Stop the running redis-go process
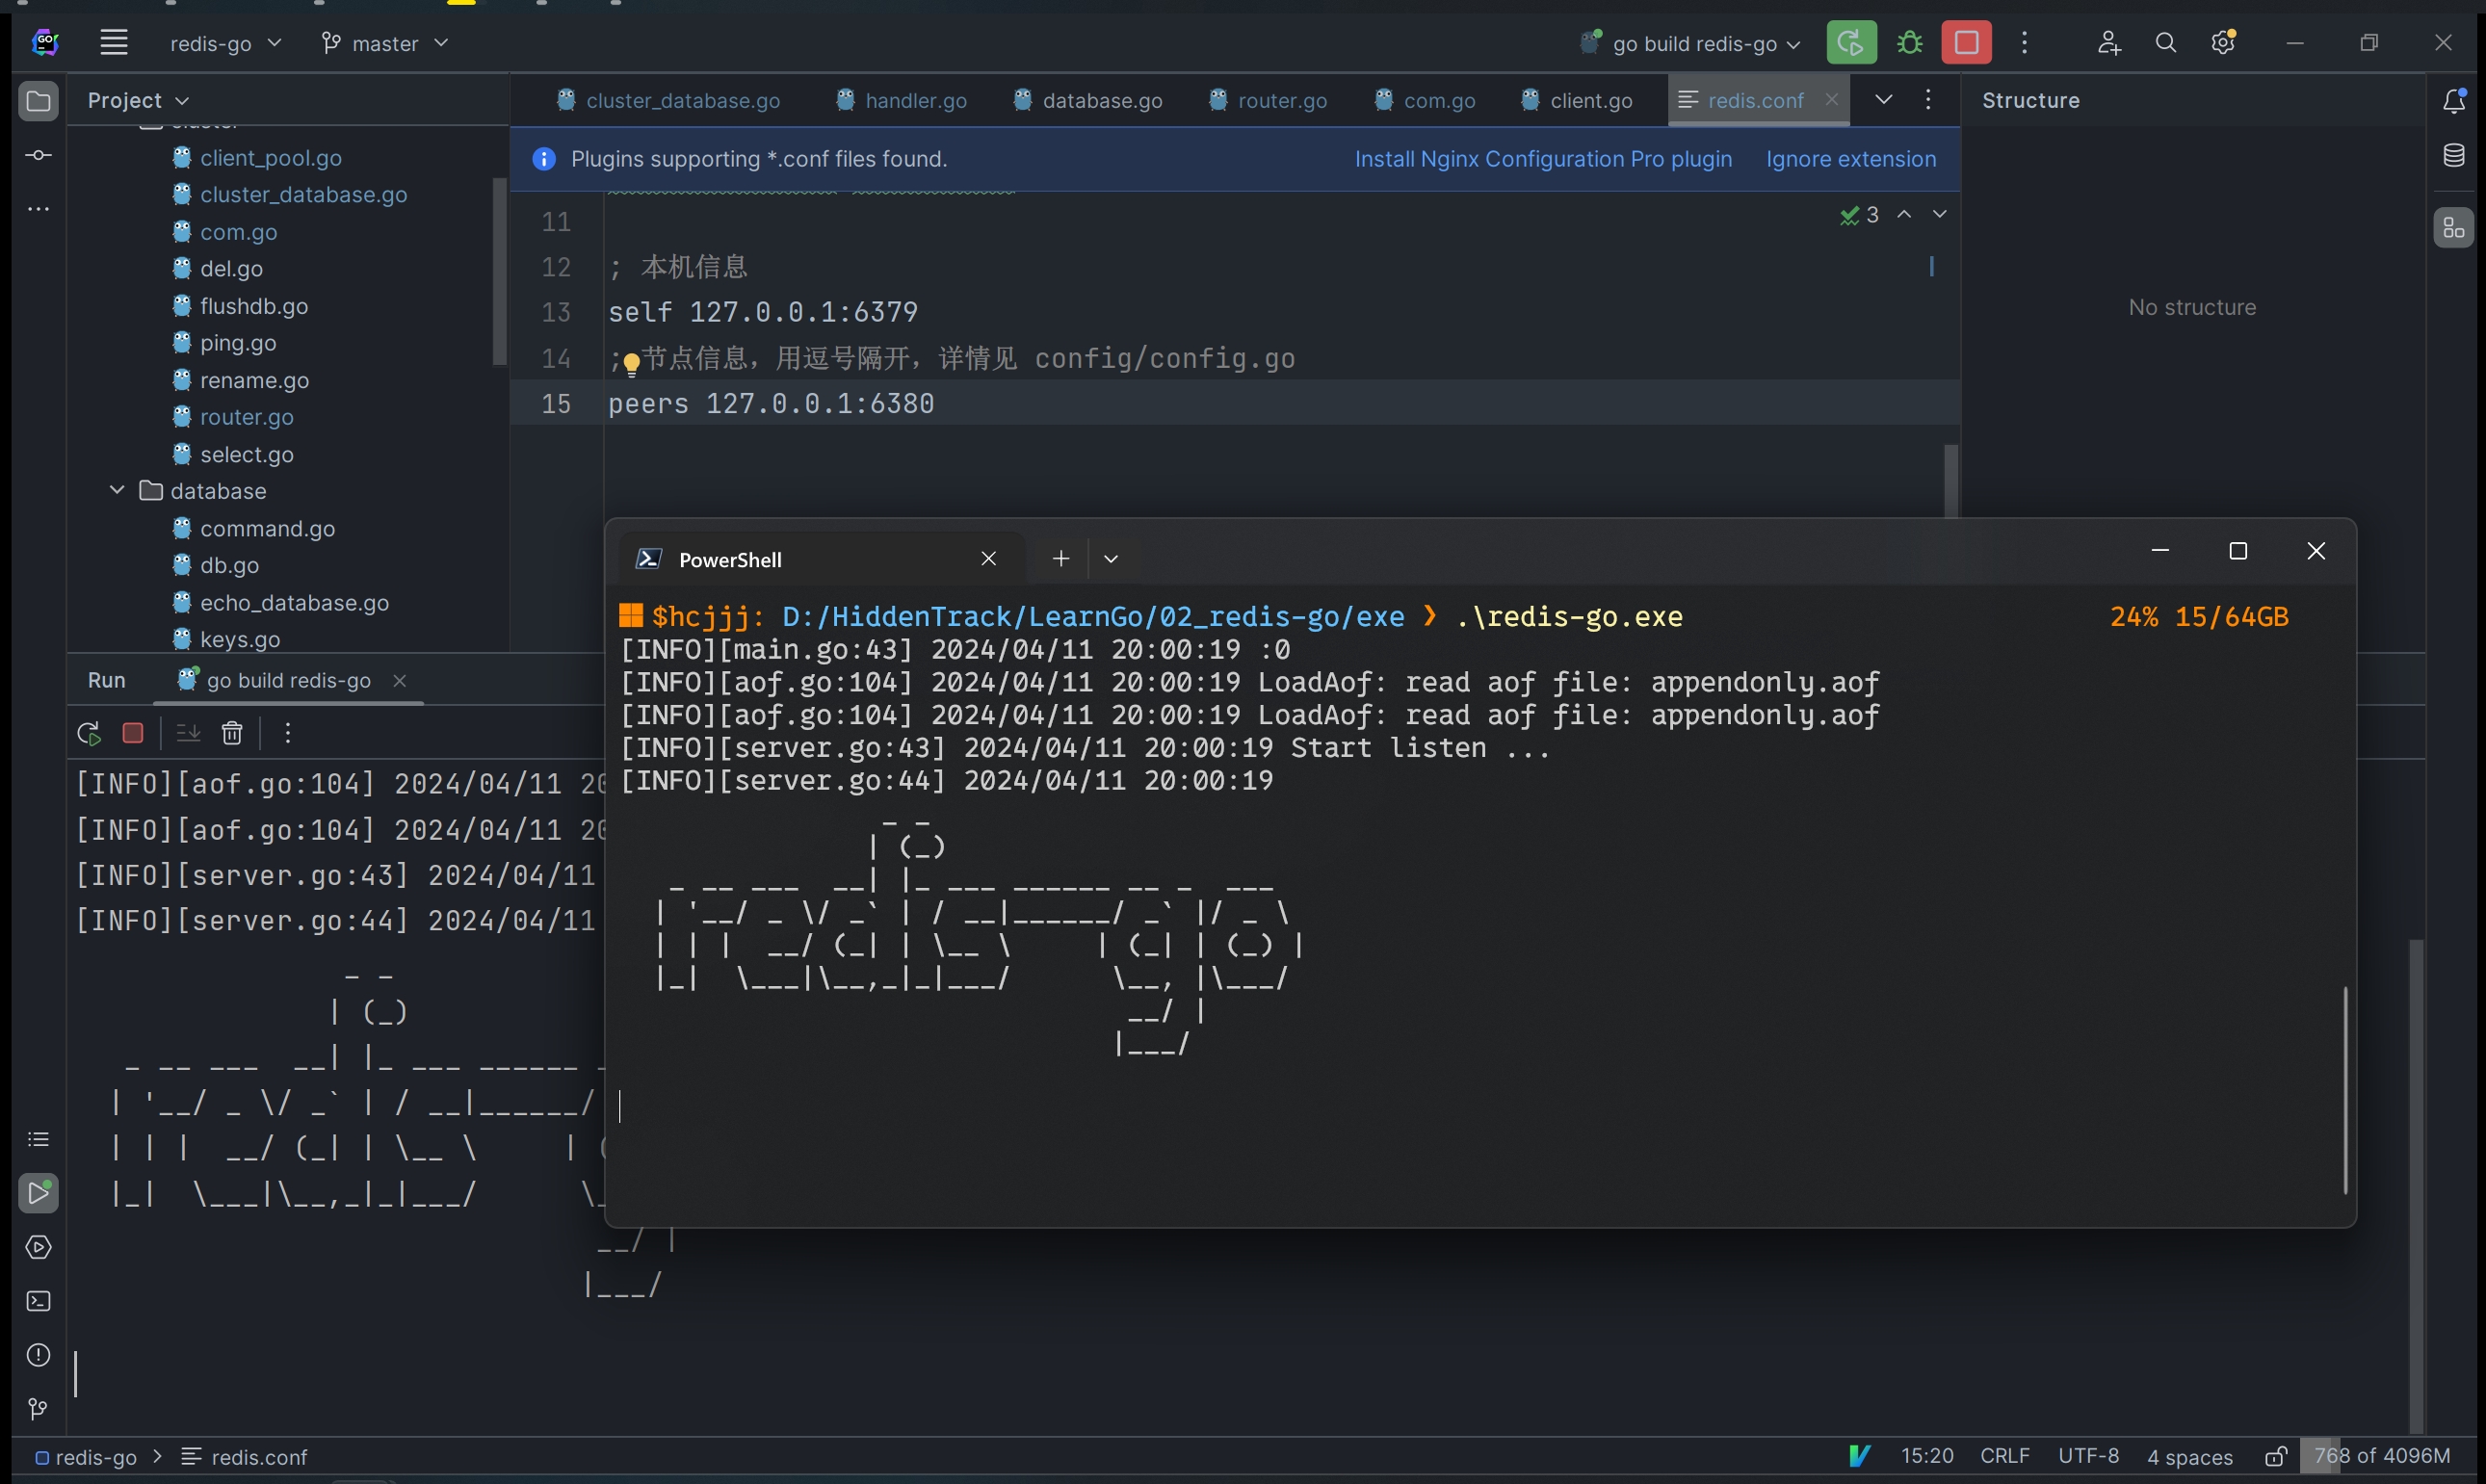Screen dimensions: 2486x1484 (x=1965, y=43)
